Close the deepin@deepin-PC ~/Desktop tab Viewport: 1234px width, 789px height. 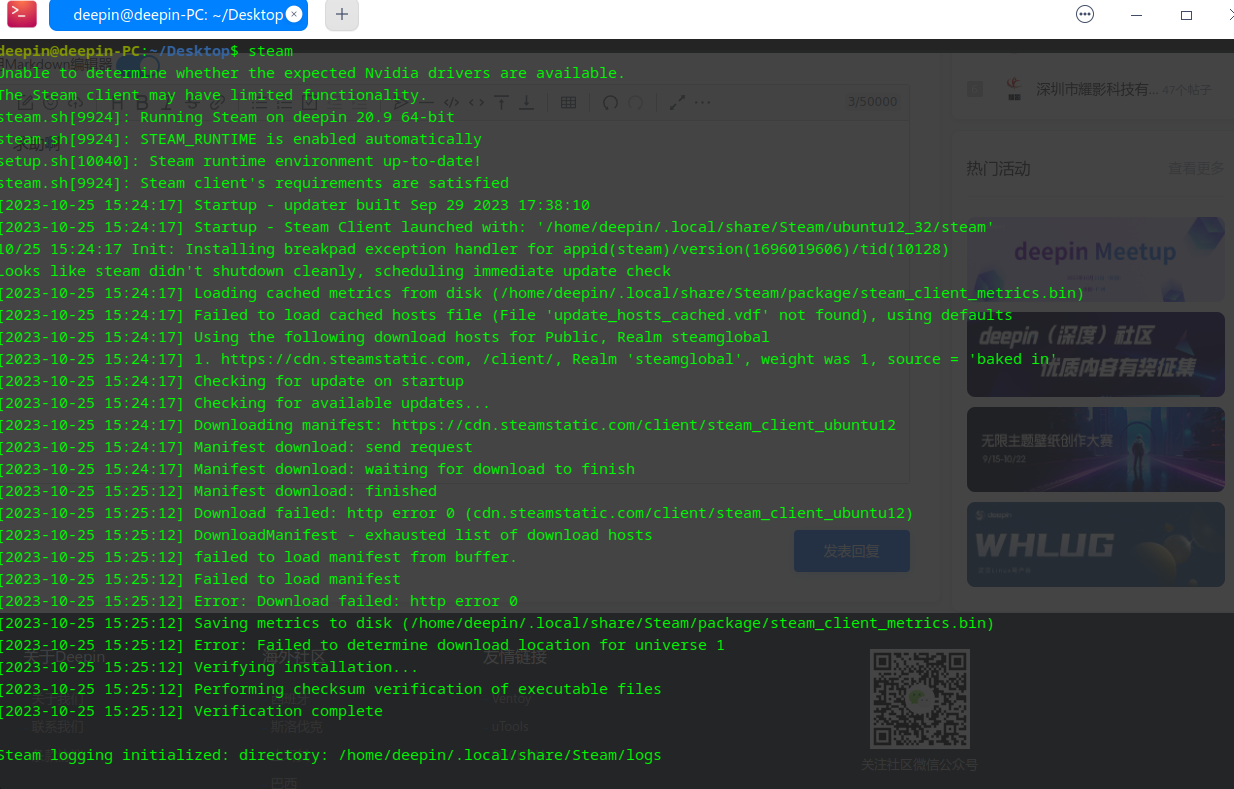click(x=293, y=15)
